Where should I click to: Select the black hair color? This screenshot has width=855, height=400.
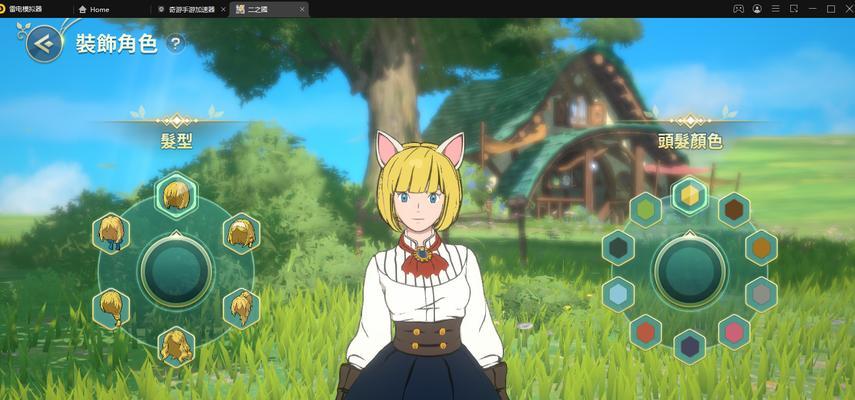click(x=618, y=248)
